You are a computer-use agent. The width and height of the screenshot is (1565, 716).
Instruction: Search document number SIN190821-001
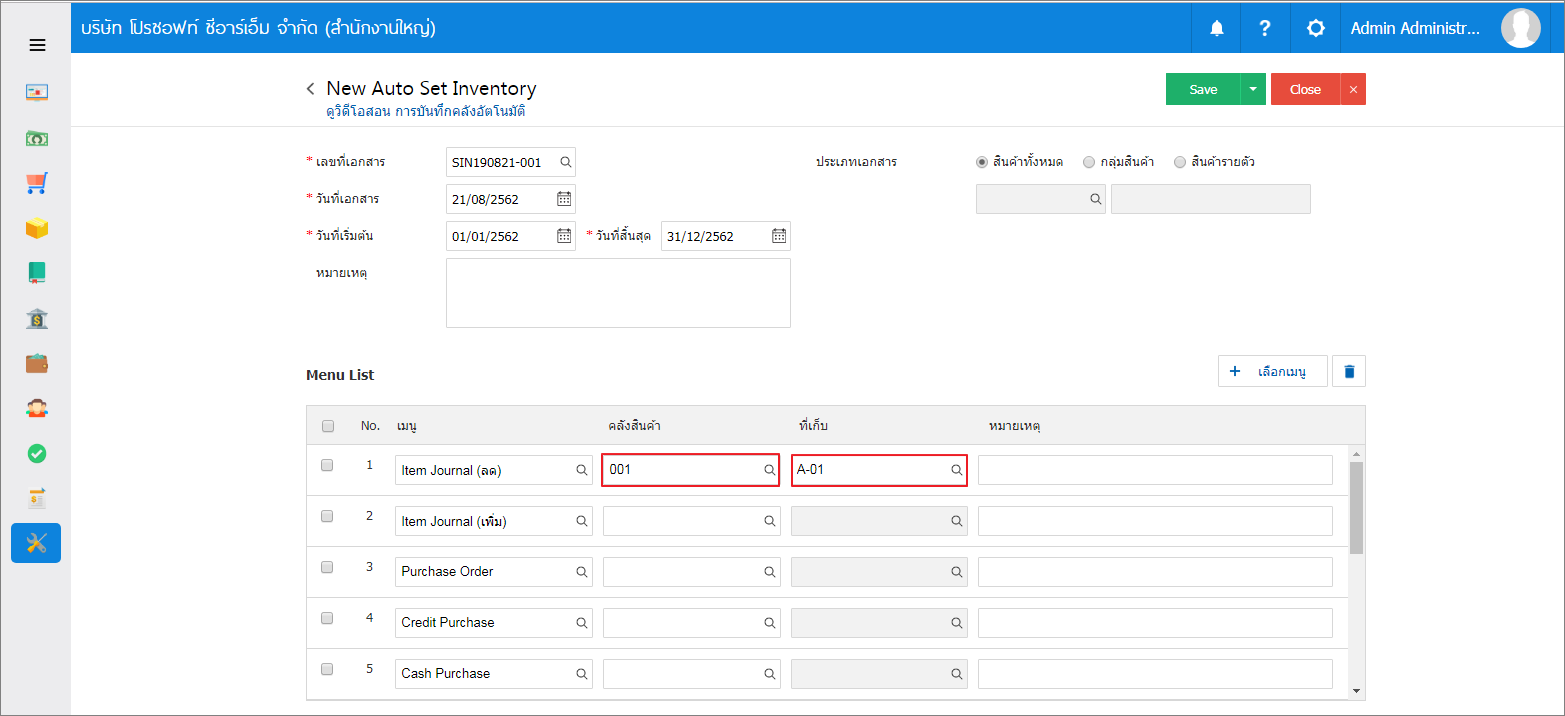(x=565, y=162)
